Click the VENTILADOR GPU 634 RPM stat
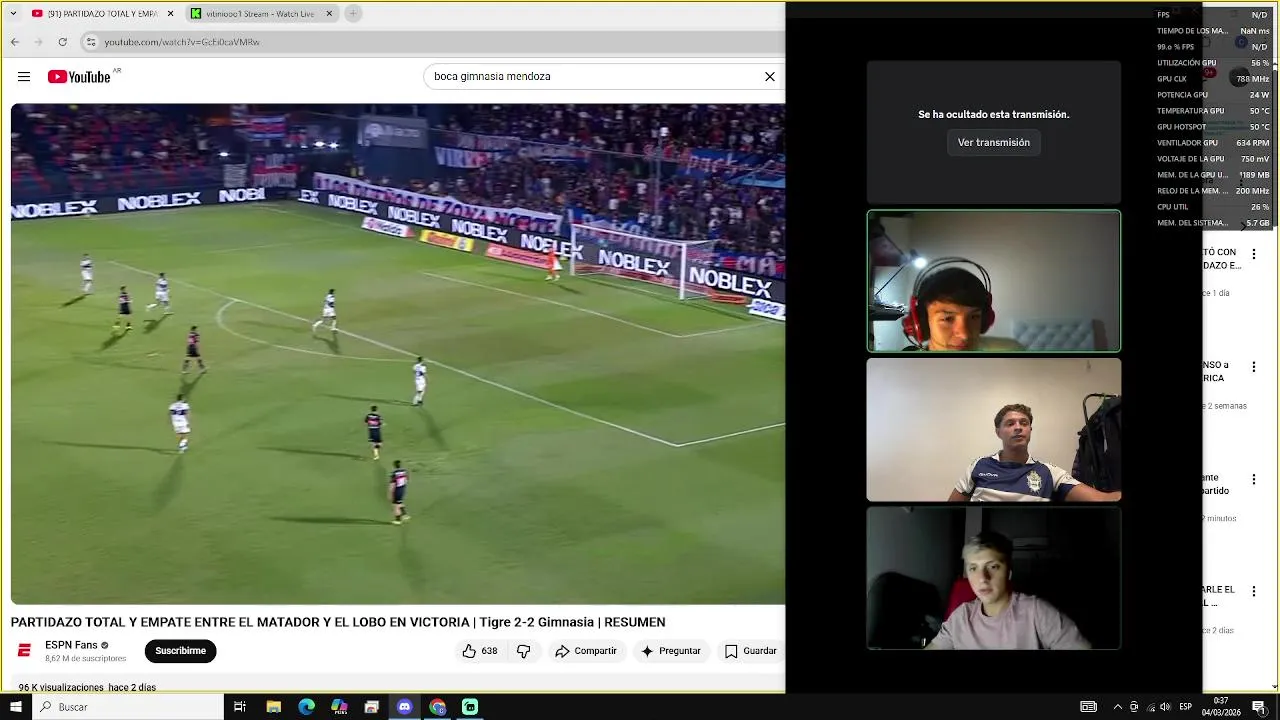 [x=1213, y=143]
